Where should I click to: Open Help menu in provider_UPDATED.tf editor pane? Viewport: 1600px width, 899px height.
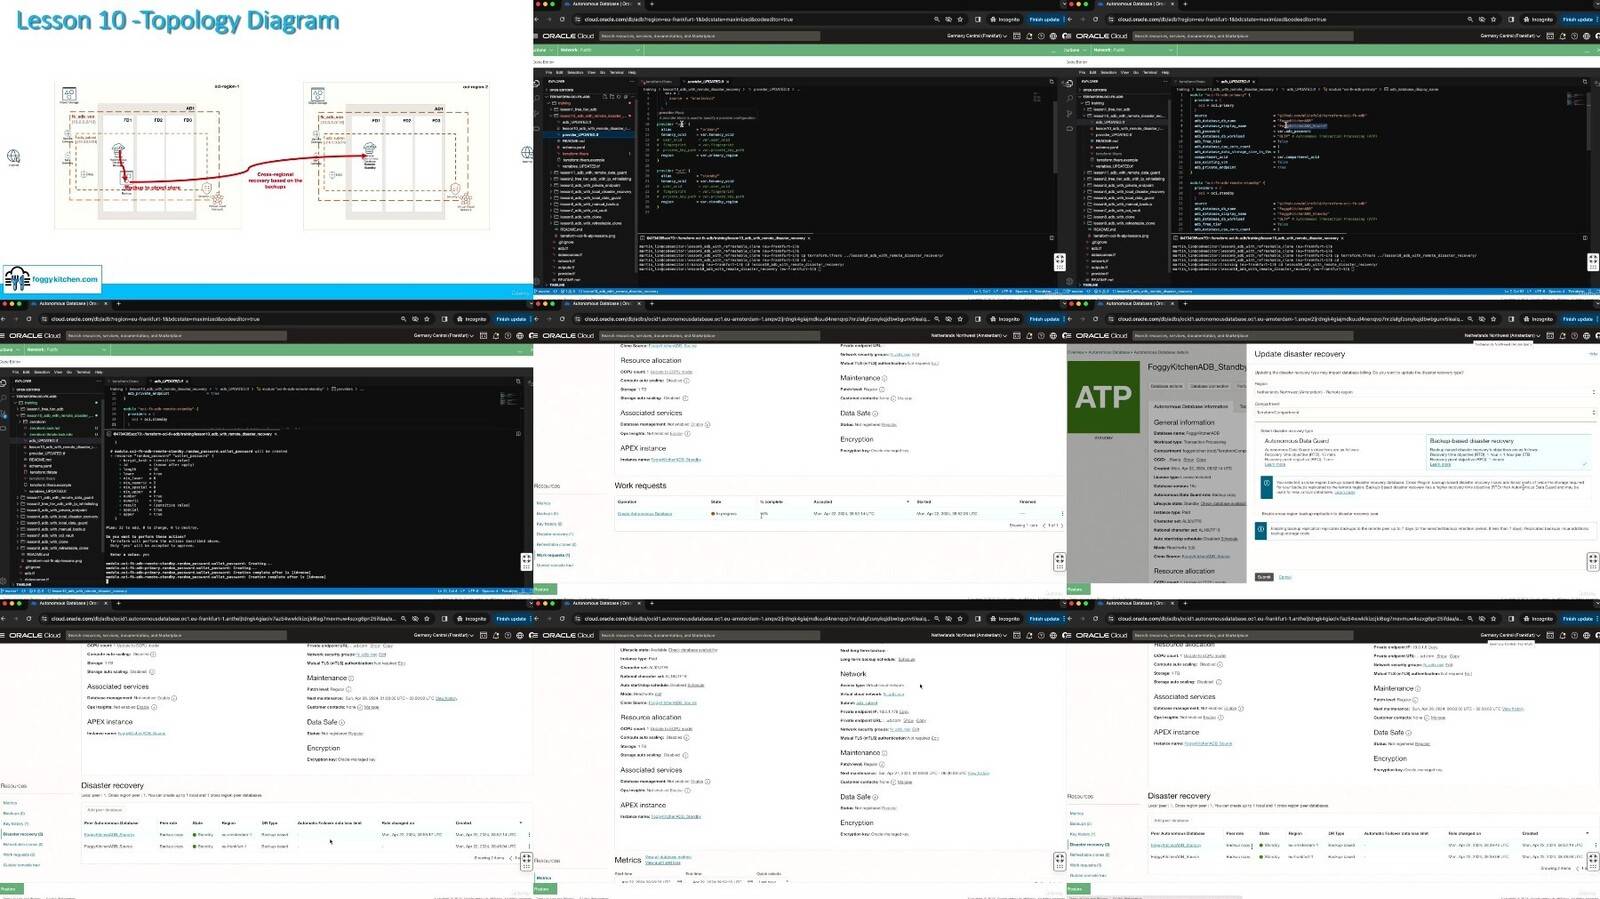pos(633,72)
